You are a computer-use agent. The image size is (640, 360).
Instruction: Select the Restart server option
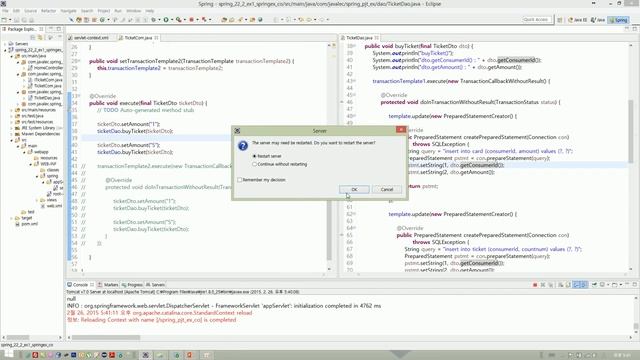click(267, 156)
